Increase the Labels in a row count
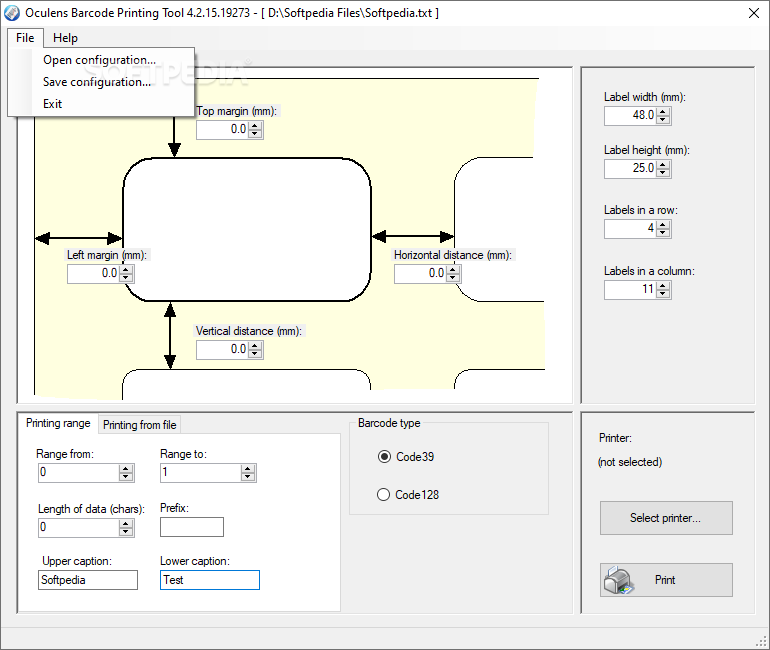 663,225
